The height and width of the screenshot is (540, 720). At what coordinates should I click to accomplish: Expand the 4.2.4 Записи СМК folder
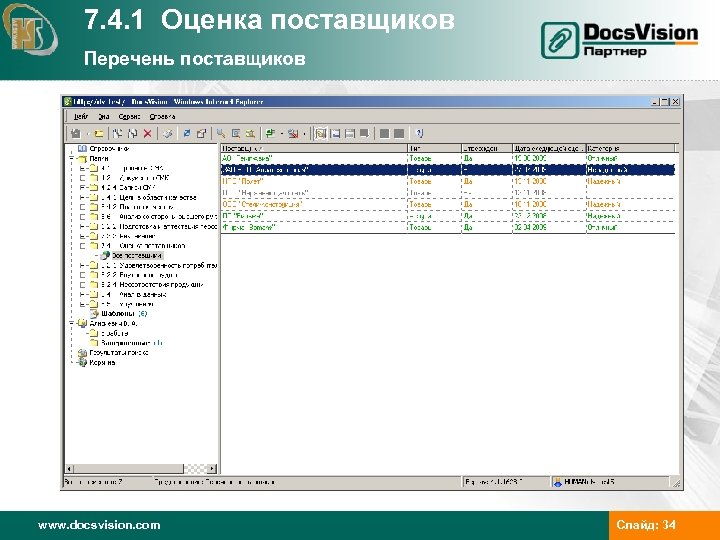click(82, 187)
